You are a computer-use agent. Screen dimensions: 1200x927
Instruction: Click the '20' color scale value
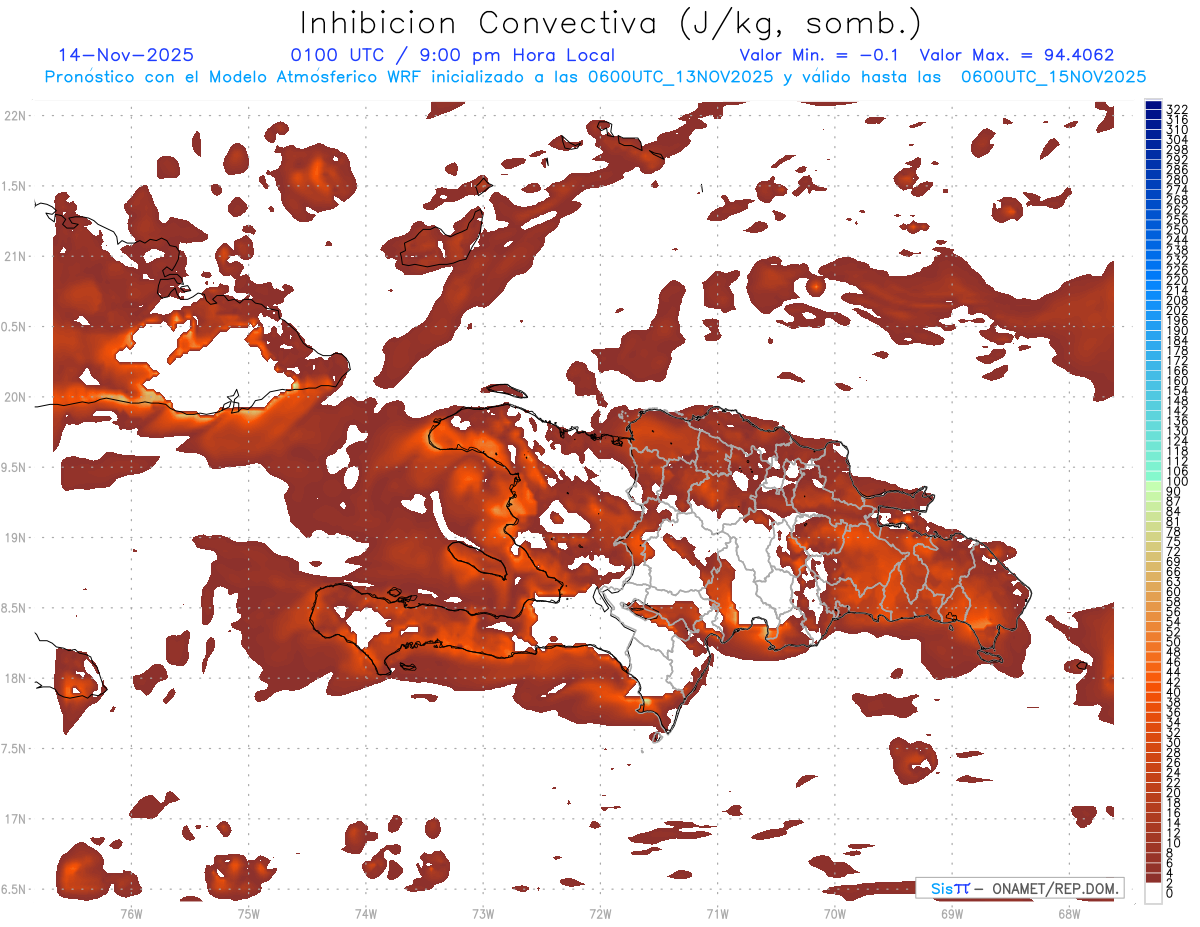click(x=1174, y=793)
